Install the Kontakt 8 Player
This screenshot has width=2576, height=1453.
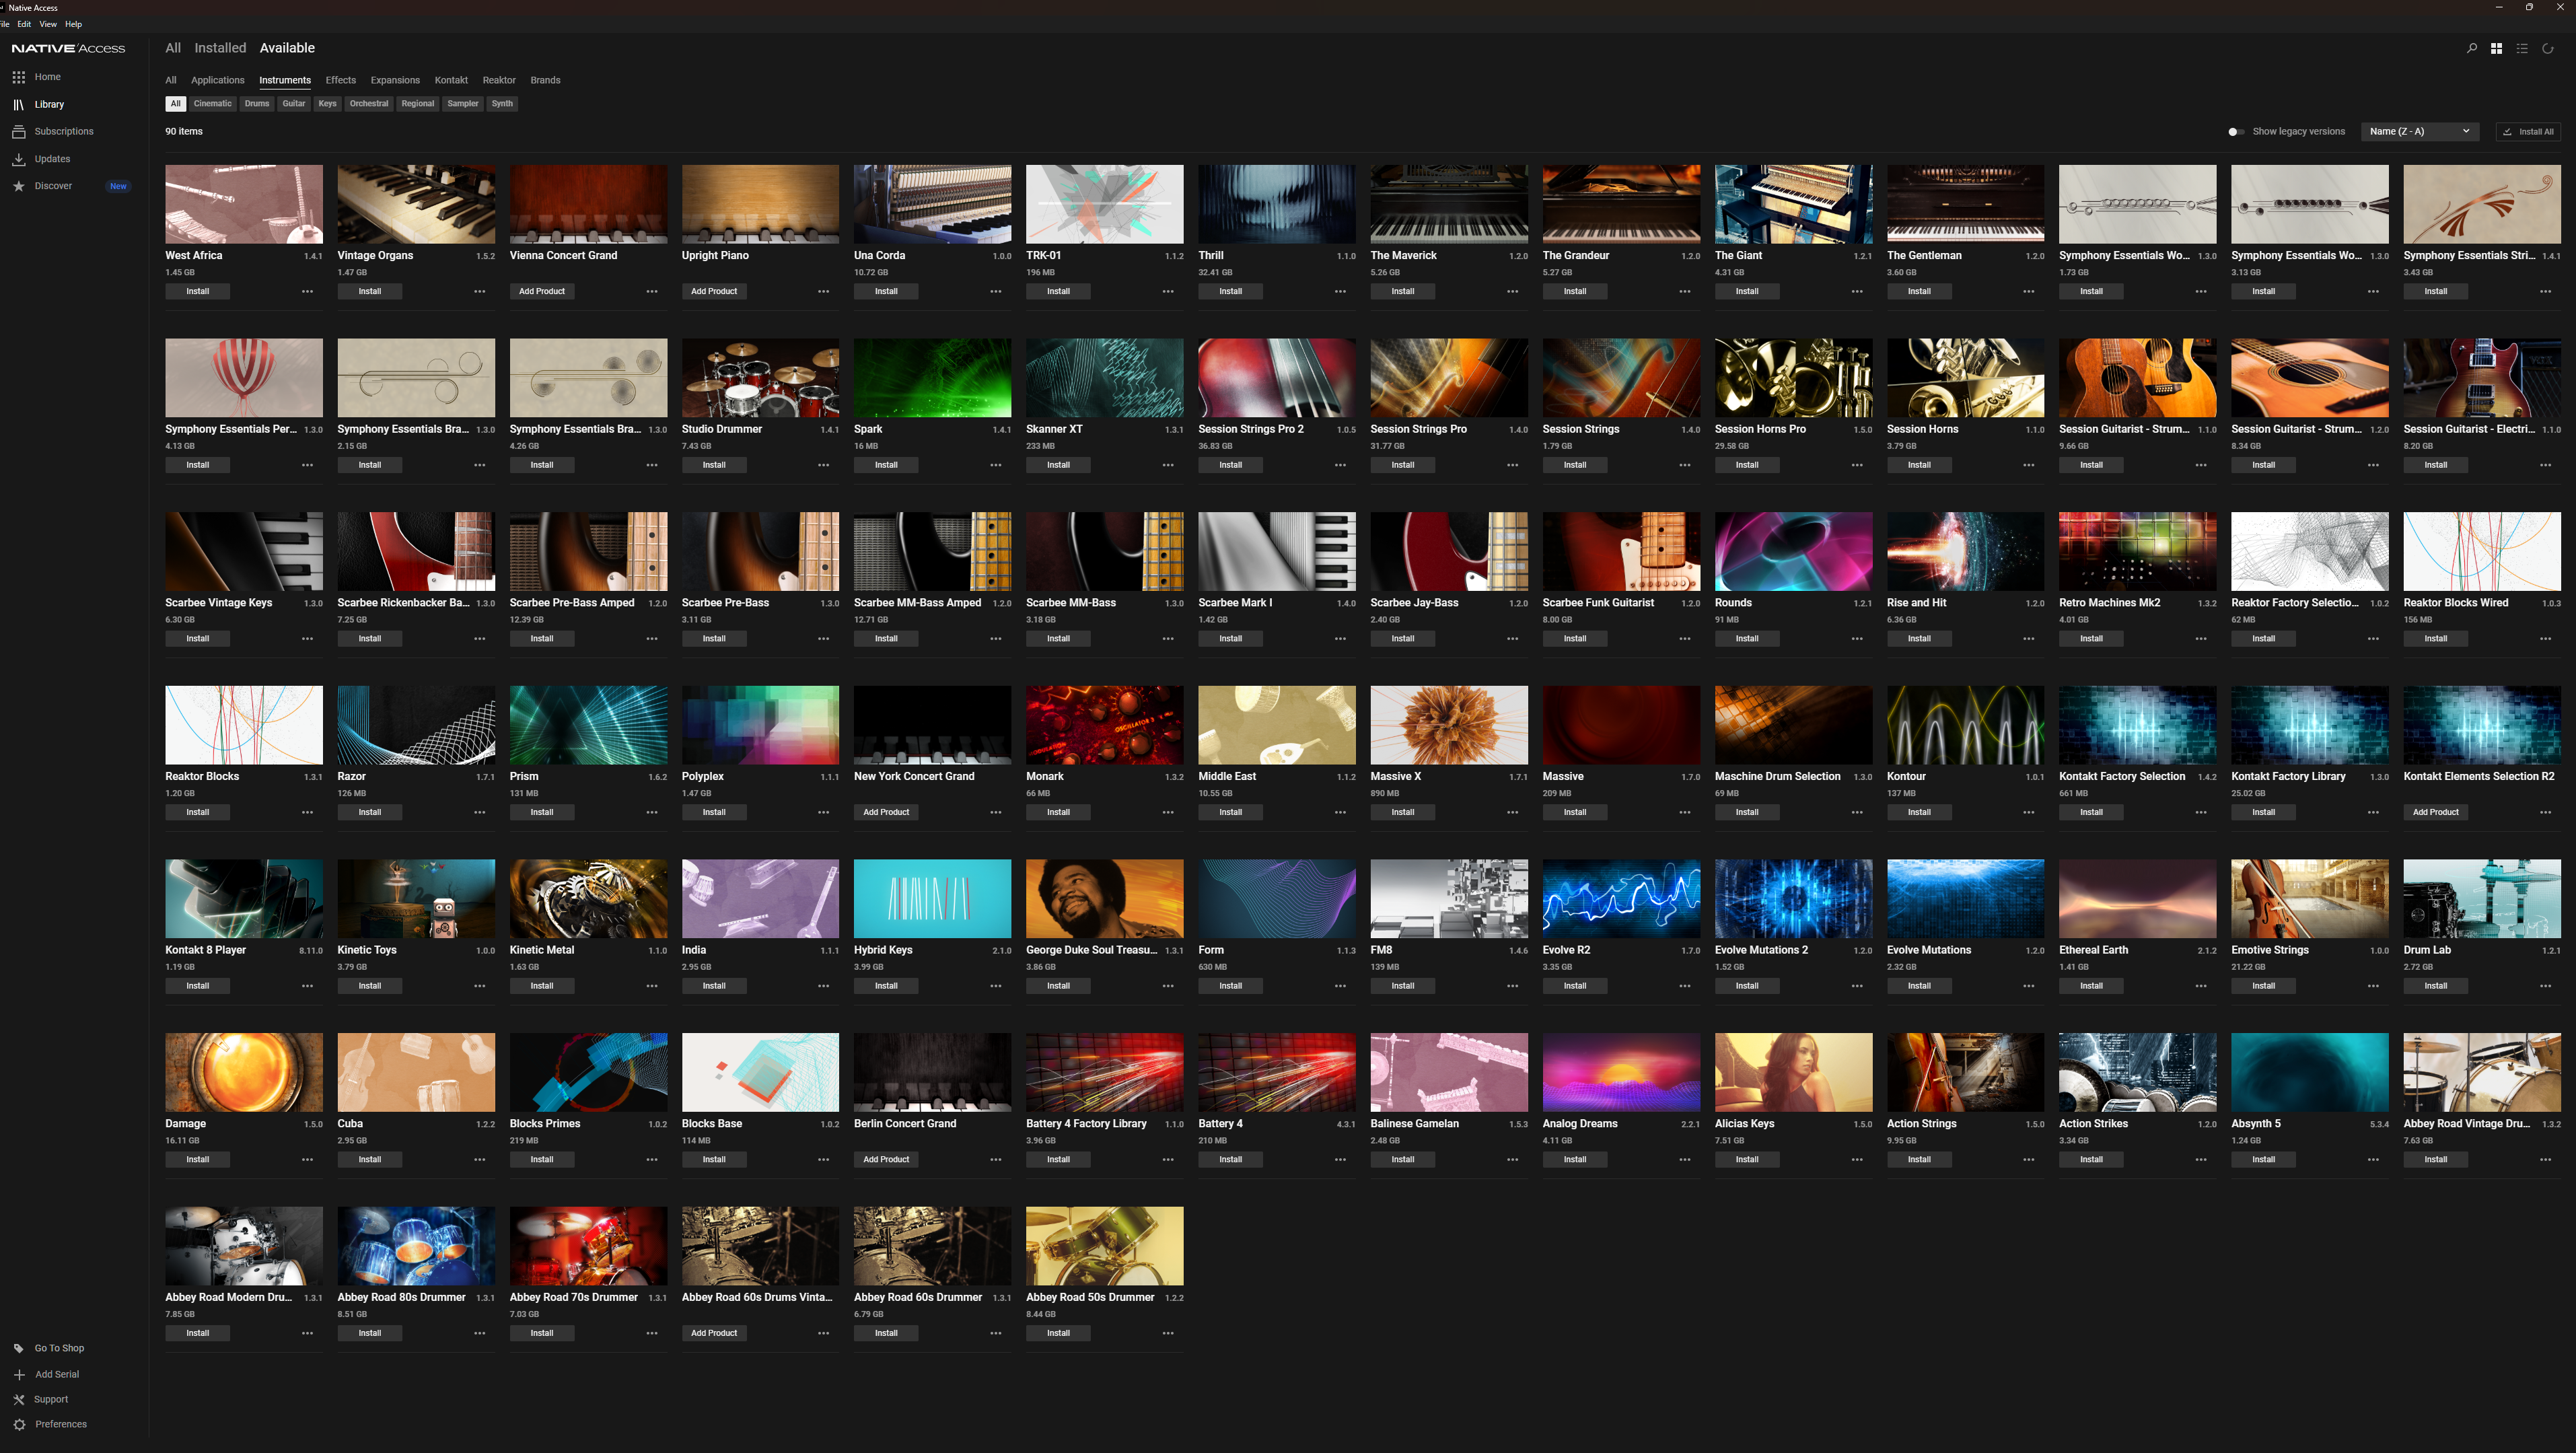point(198,986)
